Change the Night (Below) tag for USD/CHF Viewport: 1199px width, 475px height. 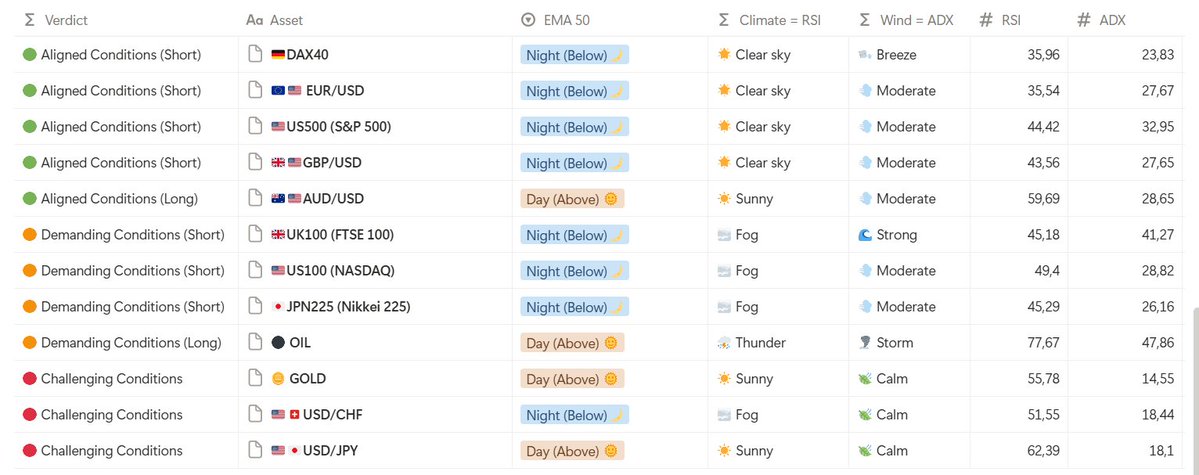[574, 415]
